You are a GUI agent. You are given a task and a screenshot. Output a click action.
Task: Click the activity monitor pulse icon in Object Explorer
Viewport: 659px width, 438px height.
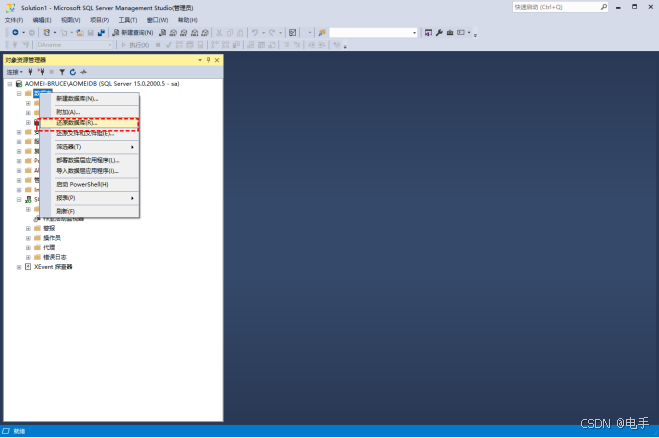click(x=83, y=72)
